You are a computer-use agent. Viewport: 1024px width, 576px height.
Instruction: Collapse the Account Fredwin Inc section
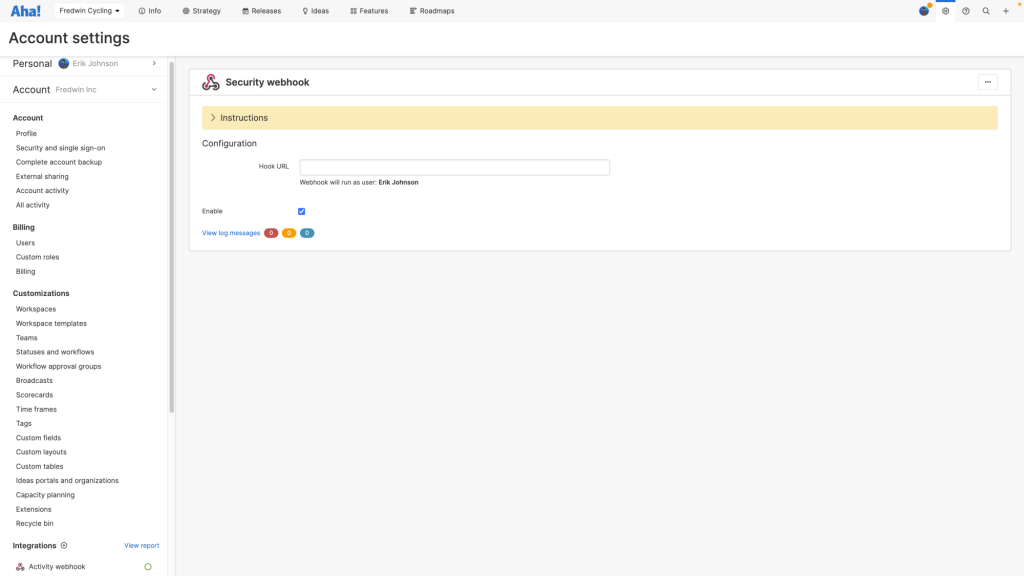154,90
